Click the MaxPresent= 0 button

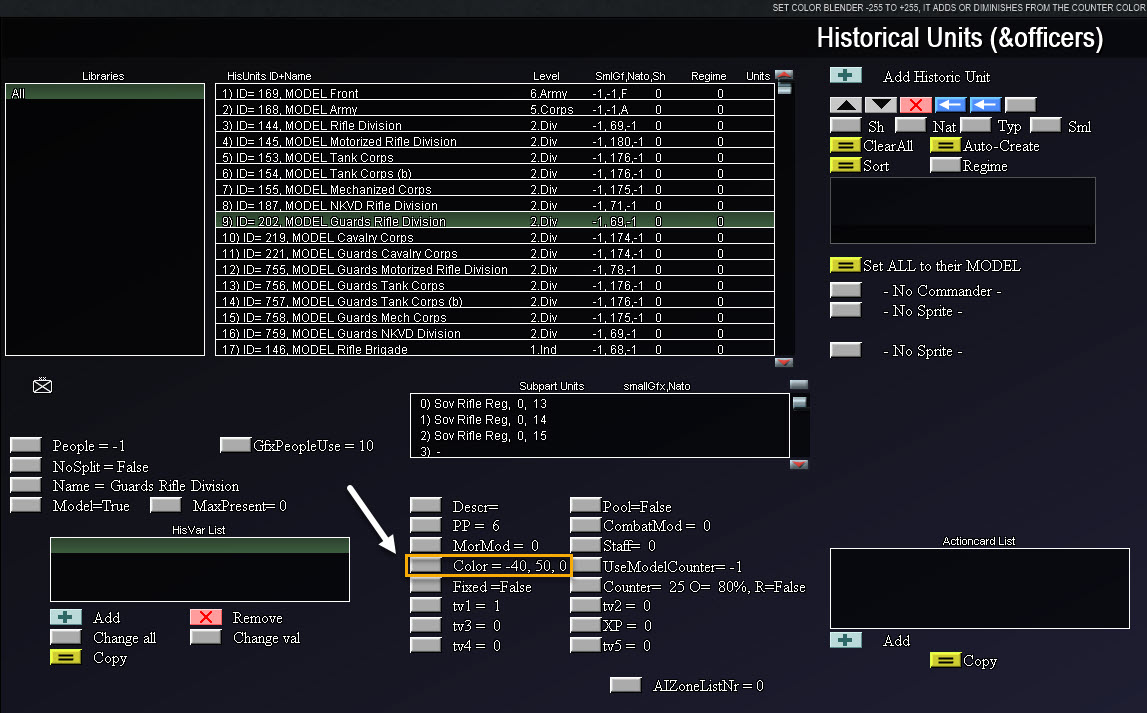pyautogui.click(x=166, y=505)
